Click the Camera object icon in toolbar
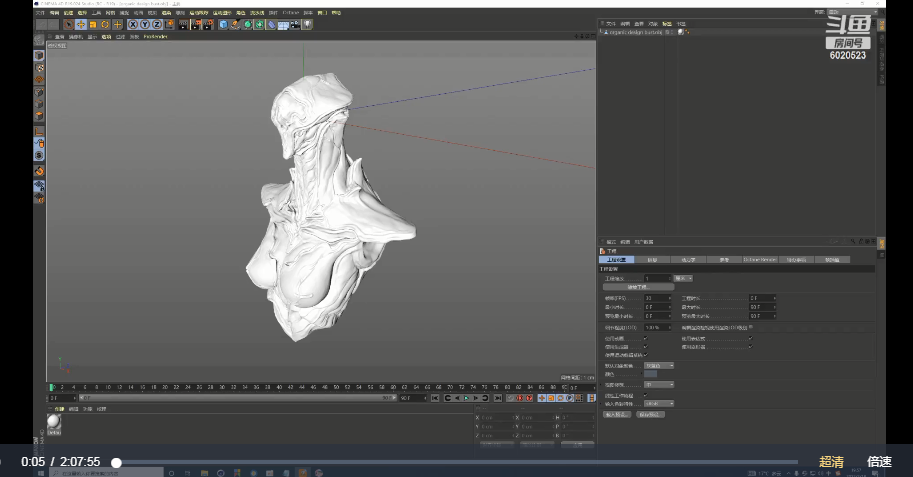This screenshot has height=477, width=913. 294,24
